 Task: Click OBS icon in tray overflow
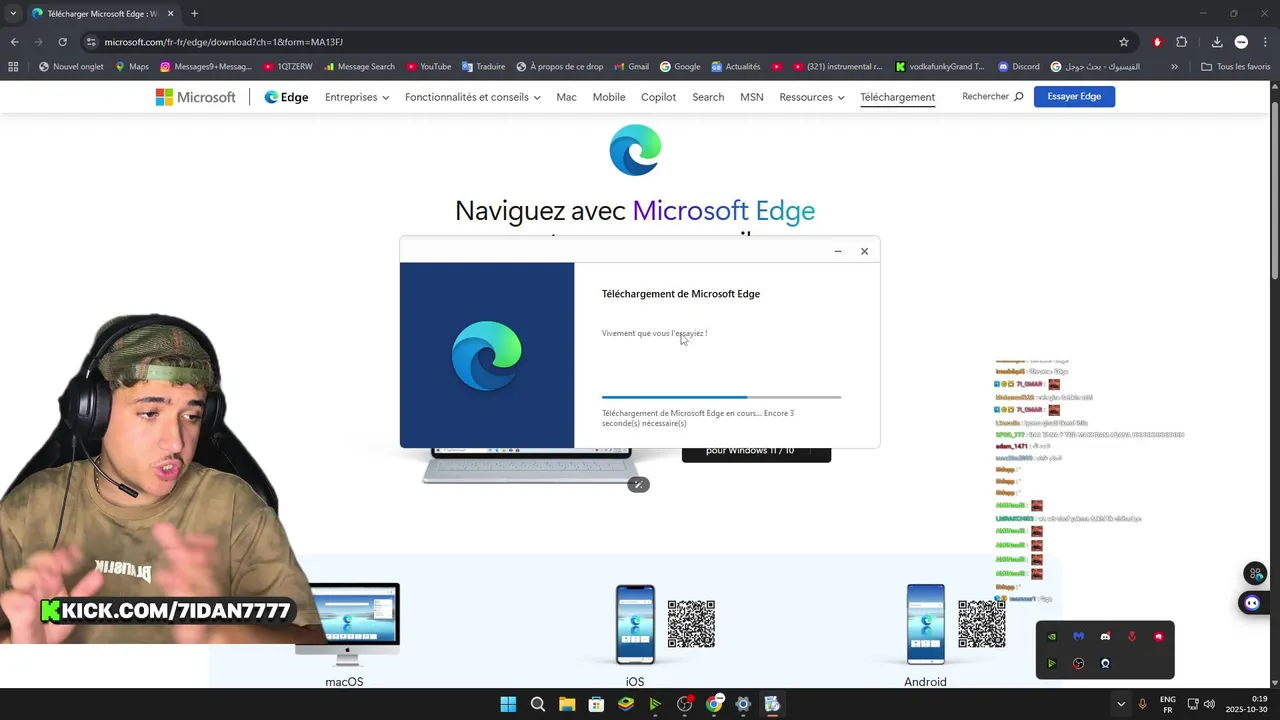(x=1078, y=663)
